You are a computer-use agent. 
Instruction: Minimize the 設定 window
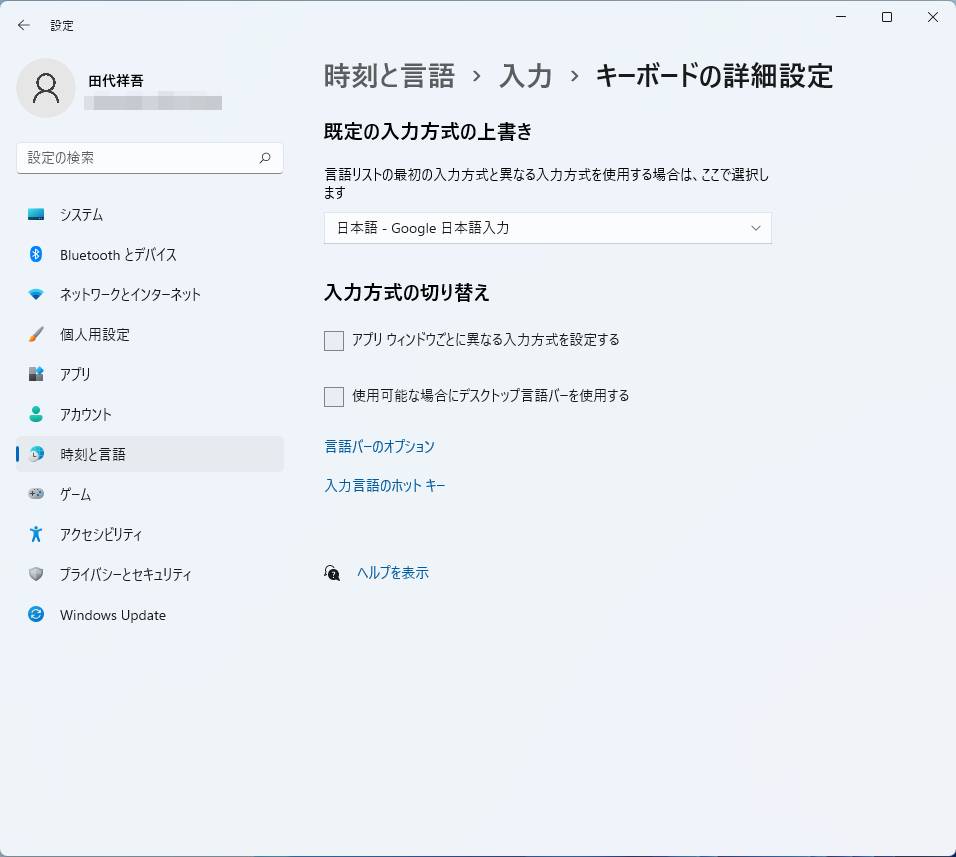click(841, 17)
